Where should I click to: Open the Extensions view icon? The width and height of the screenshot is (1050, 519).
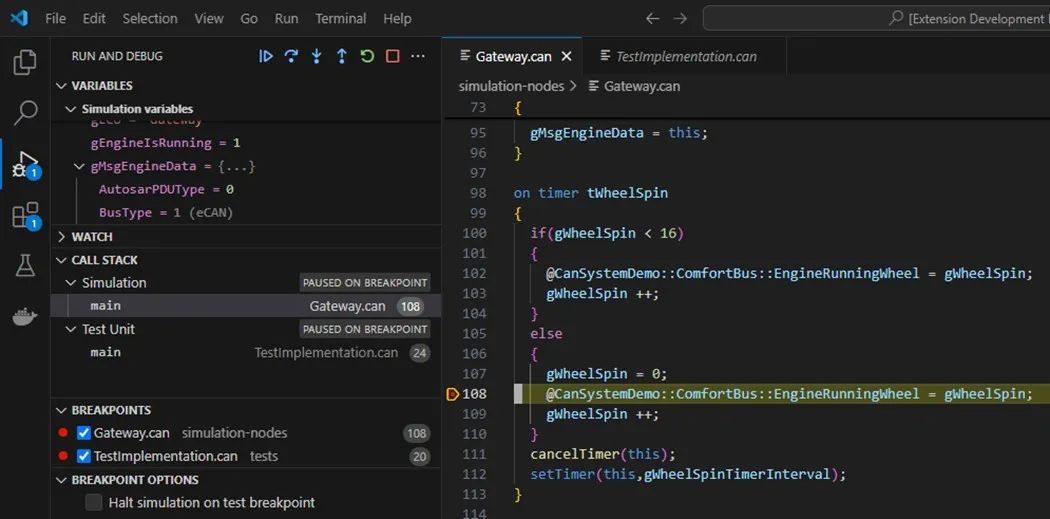pyautogui.click(x=25, y=215)
